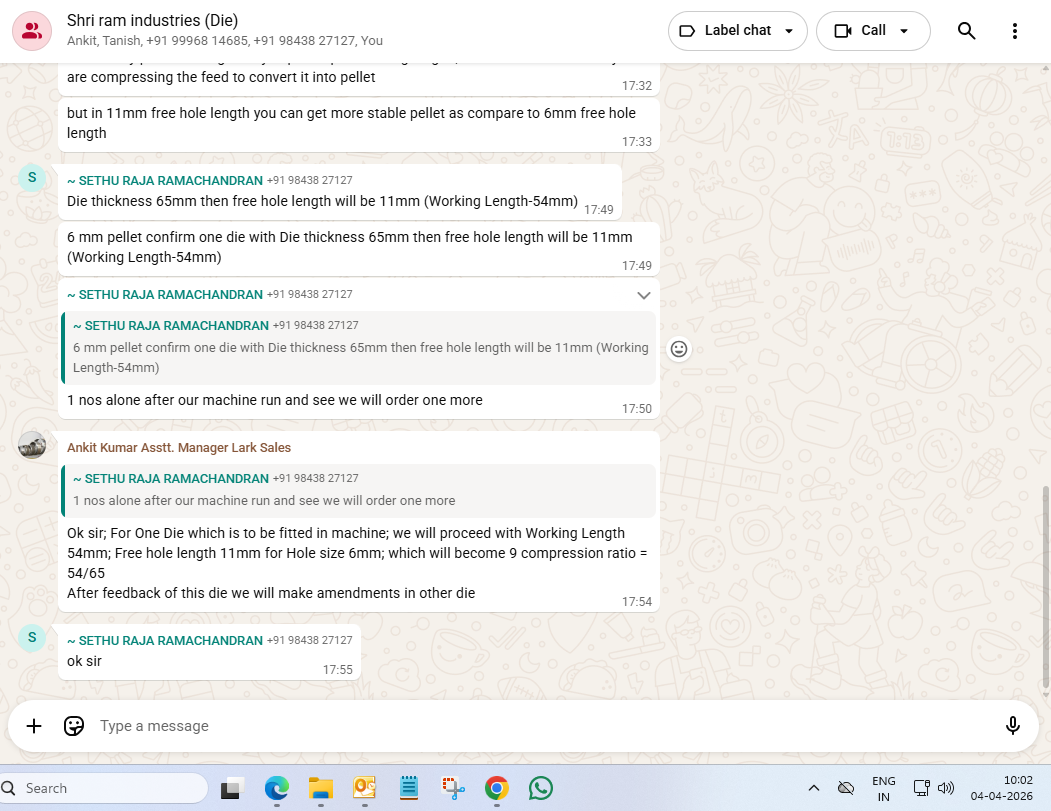
Task: Jump to quoted '1 nos alone' message
Action: [x=358, y=490]
